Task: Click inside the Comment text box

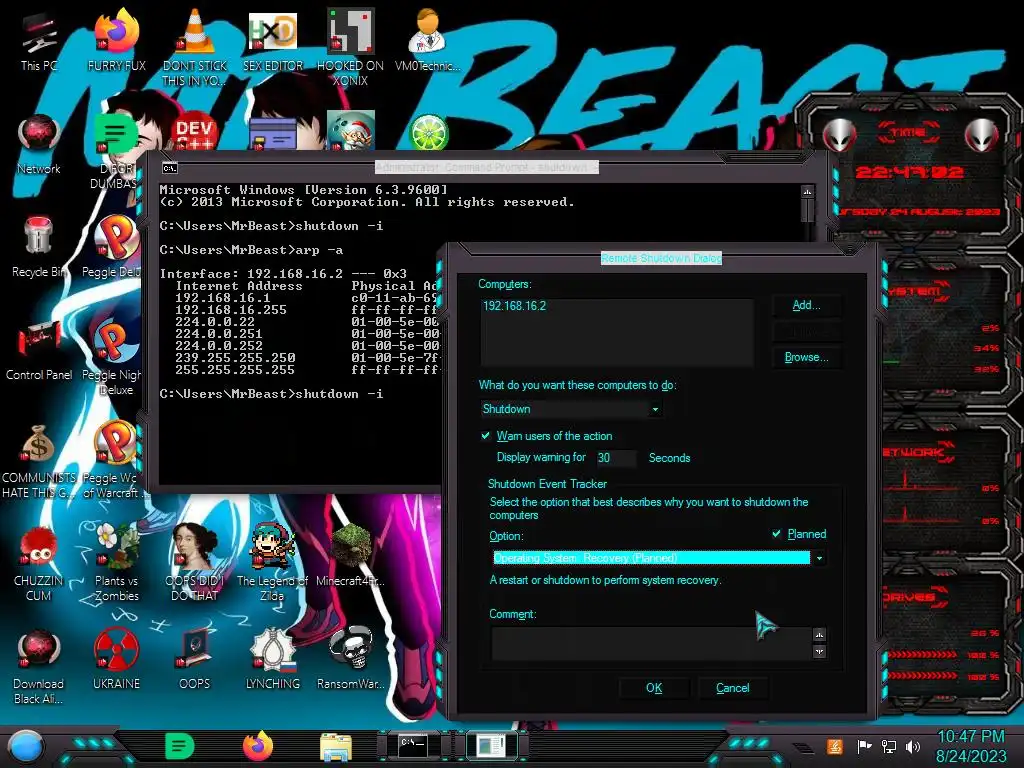Action: point(650,643)
